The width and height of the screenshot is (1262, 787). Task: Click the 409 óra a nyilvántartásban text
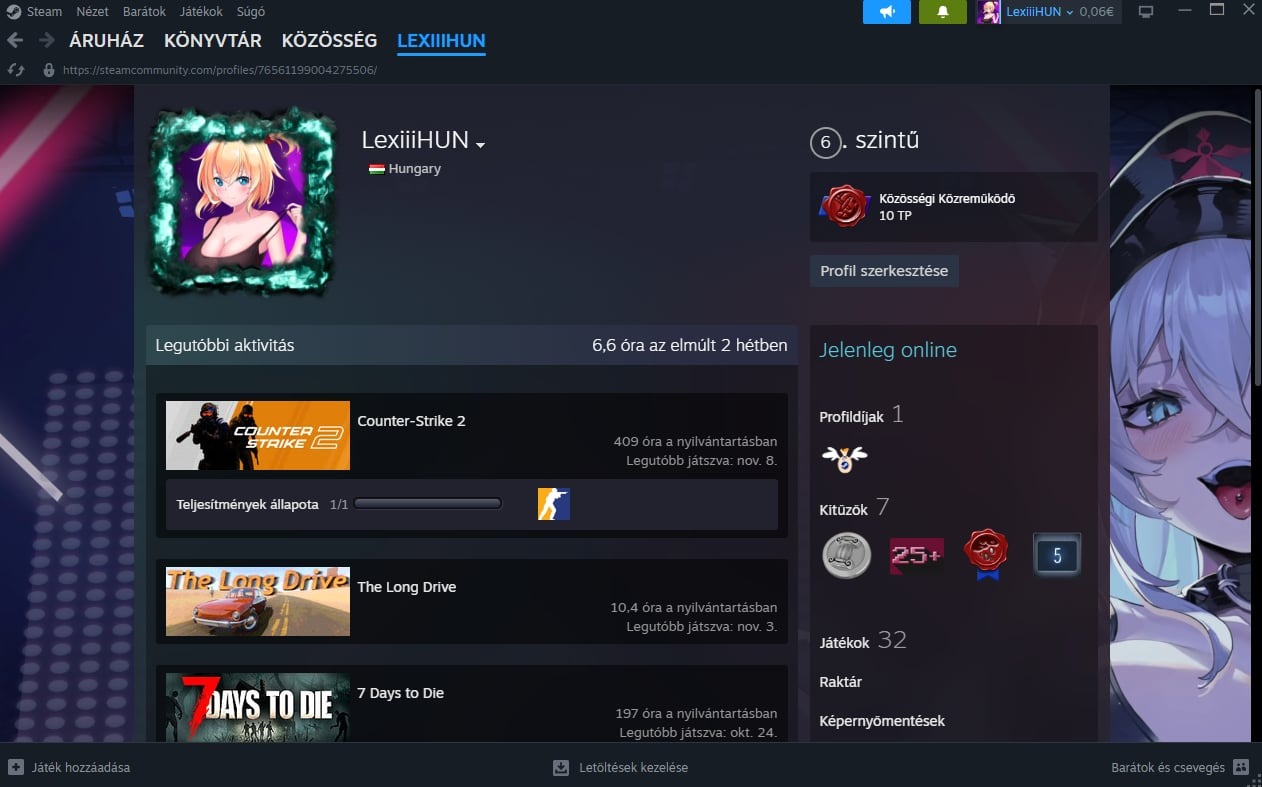click(695, 441)
